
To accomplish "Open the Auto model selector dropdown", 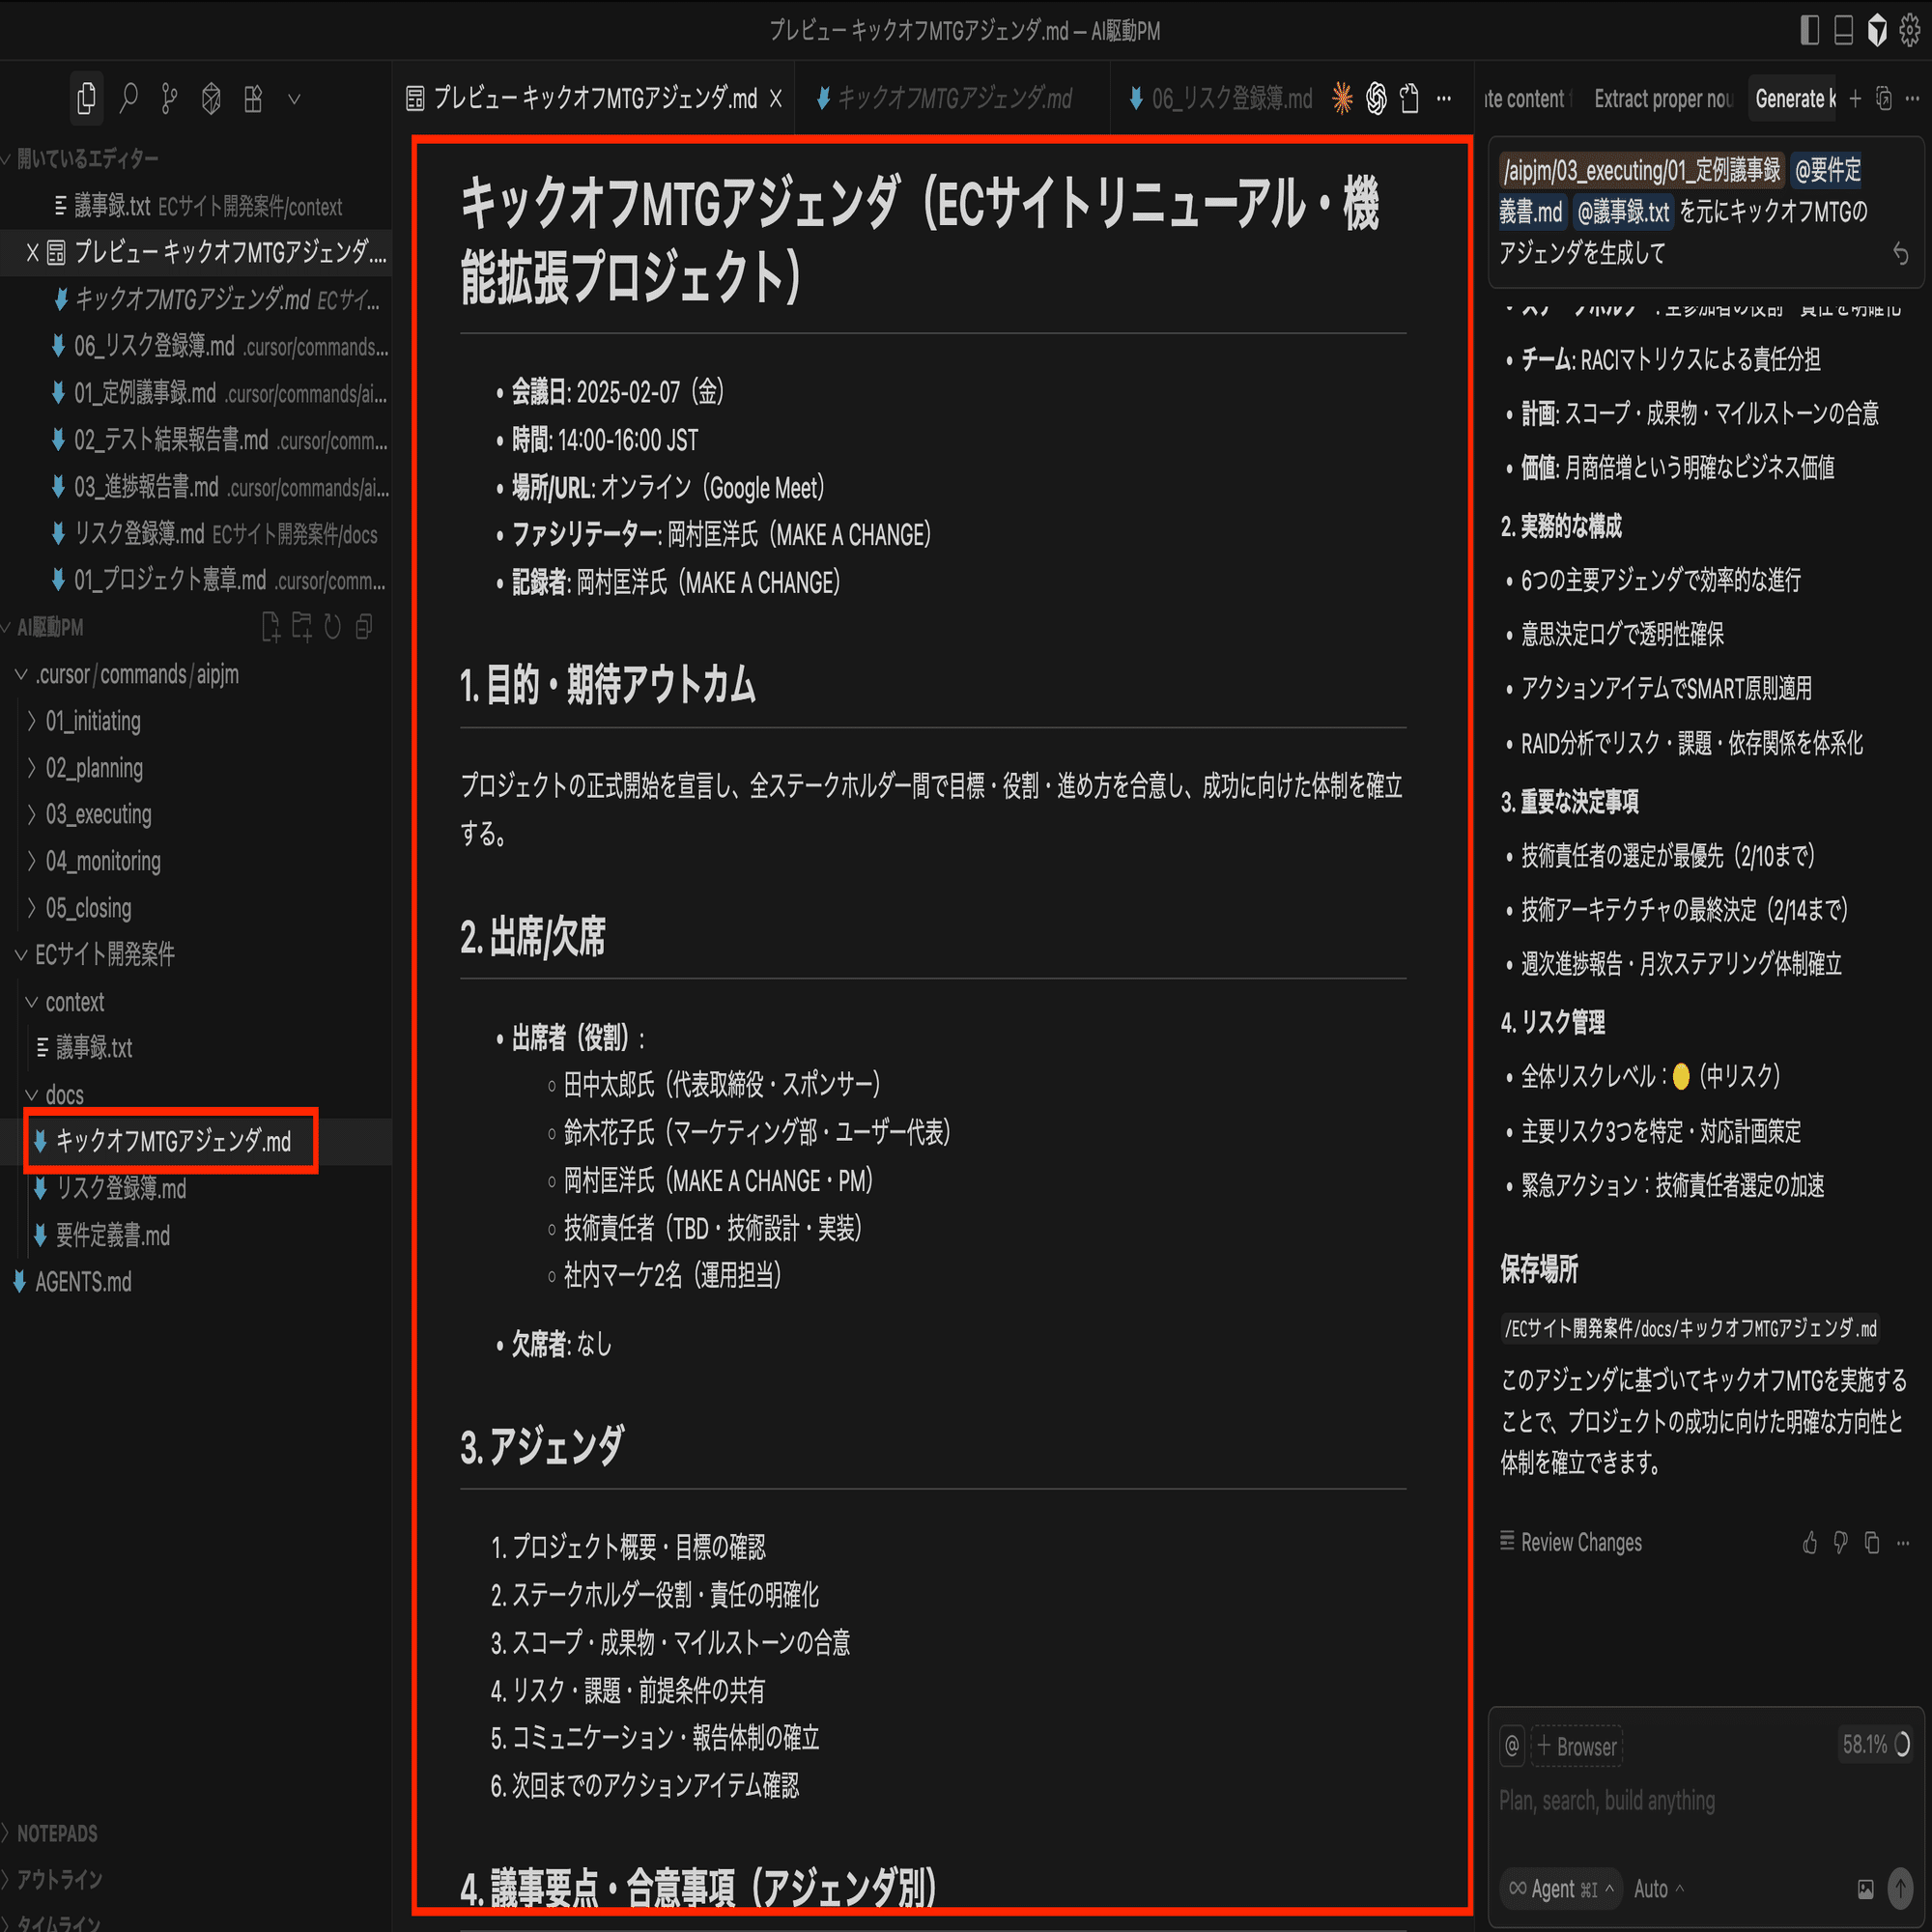I will [x=1658, y=1889].
